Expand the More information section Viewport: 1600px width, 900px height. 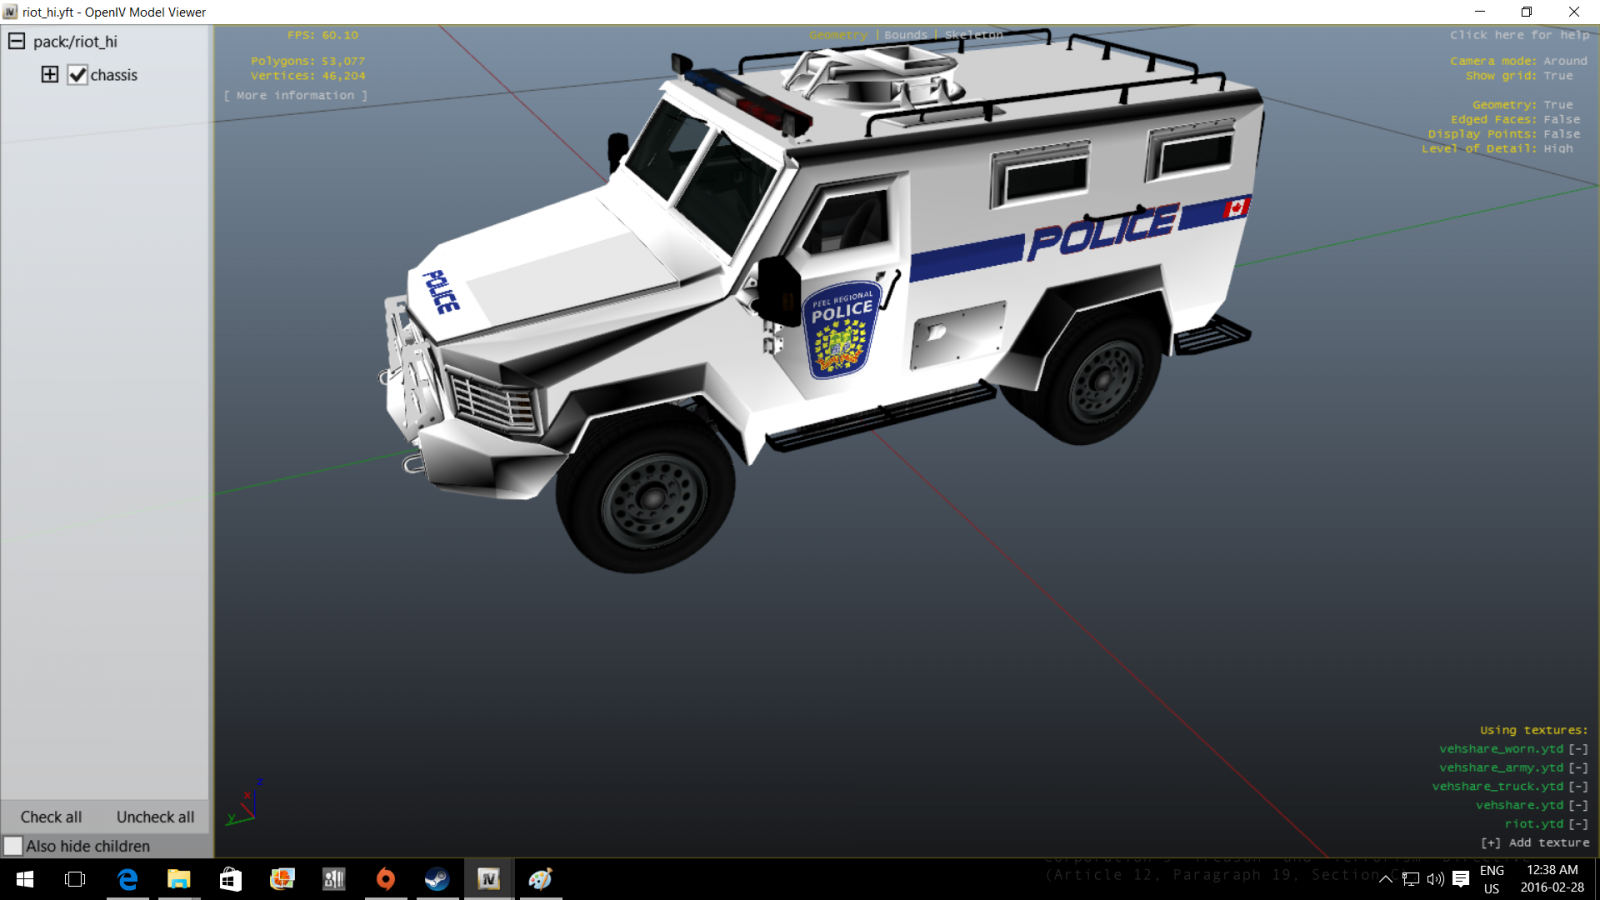point(295,96)
